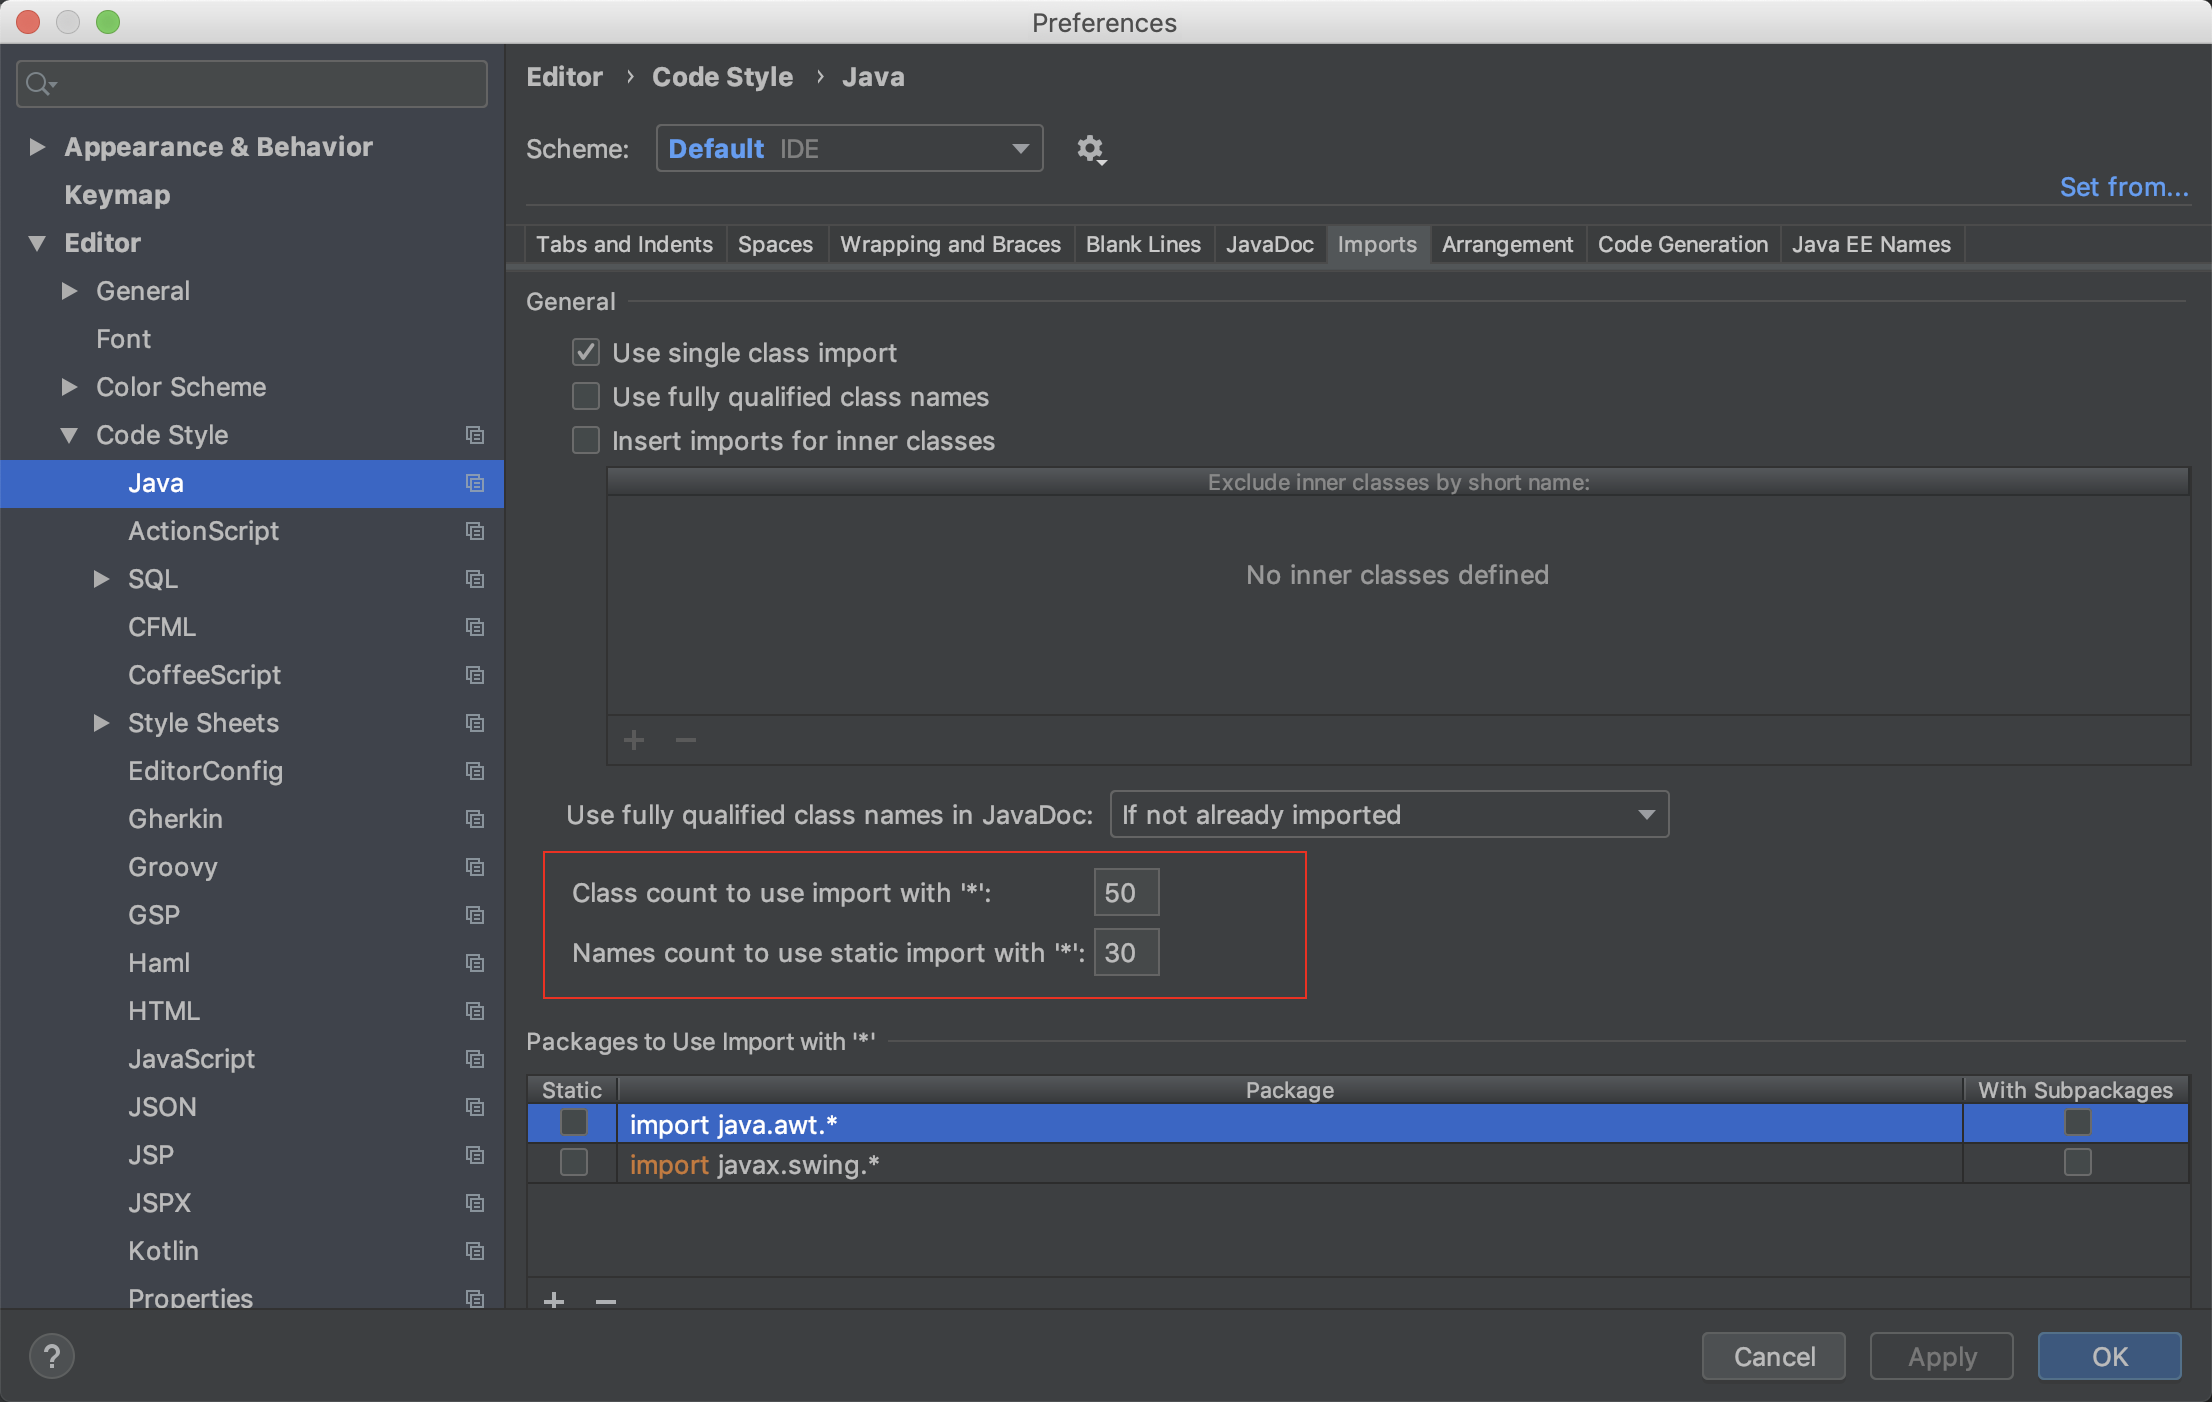Click remove package minus icon at bottom
The image size is (2212, 1402).
(606, 1300)
